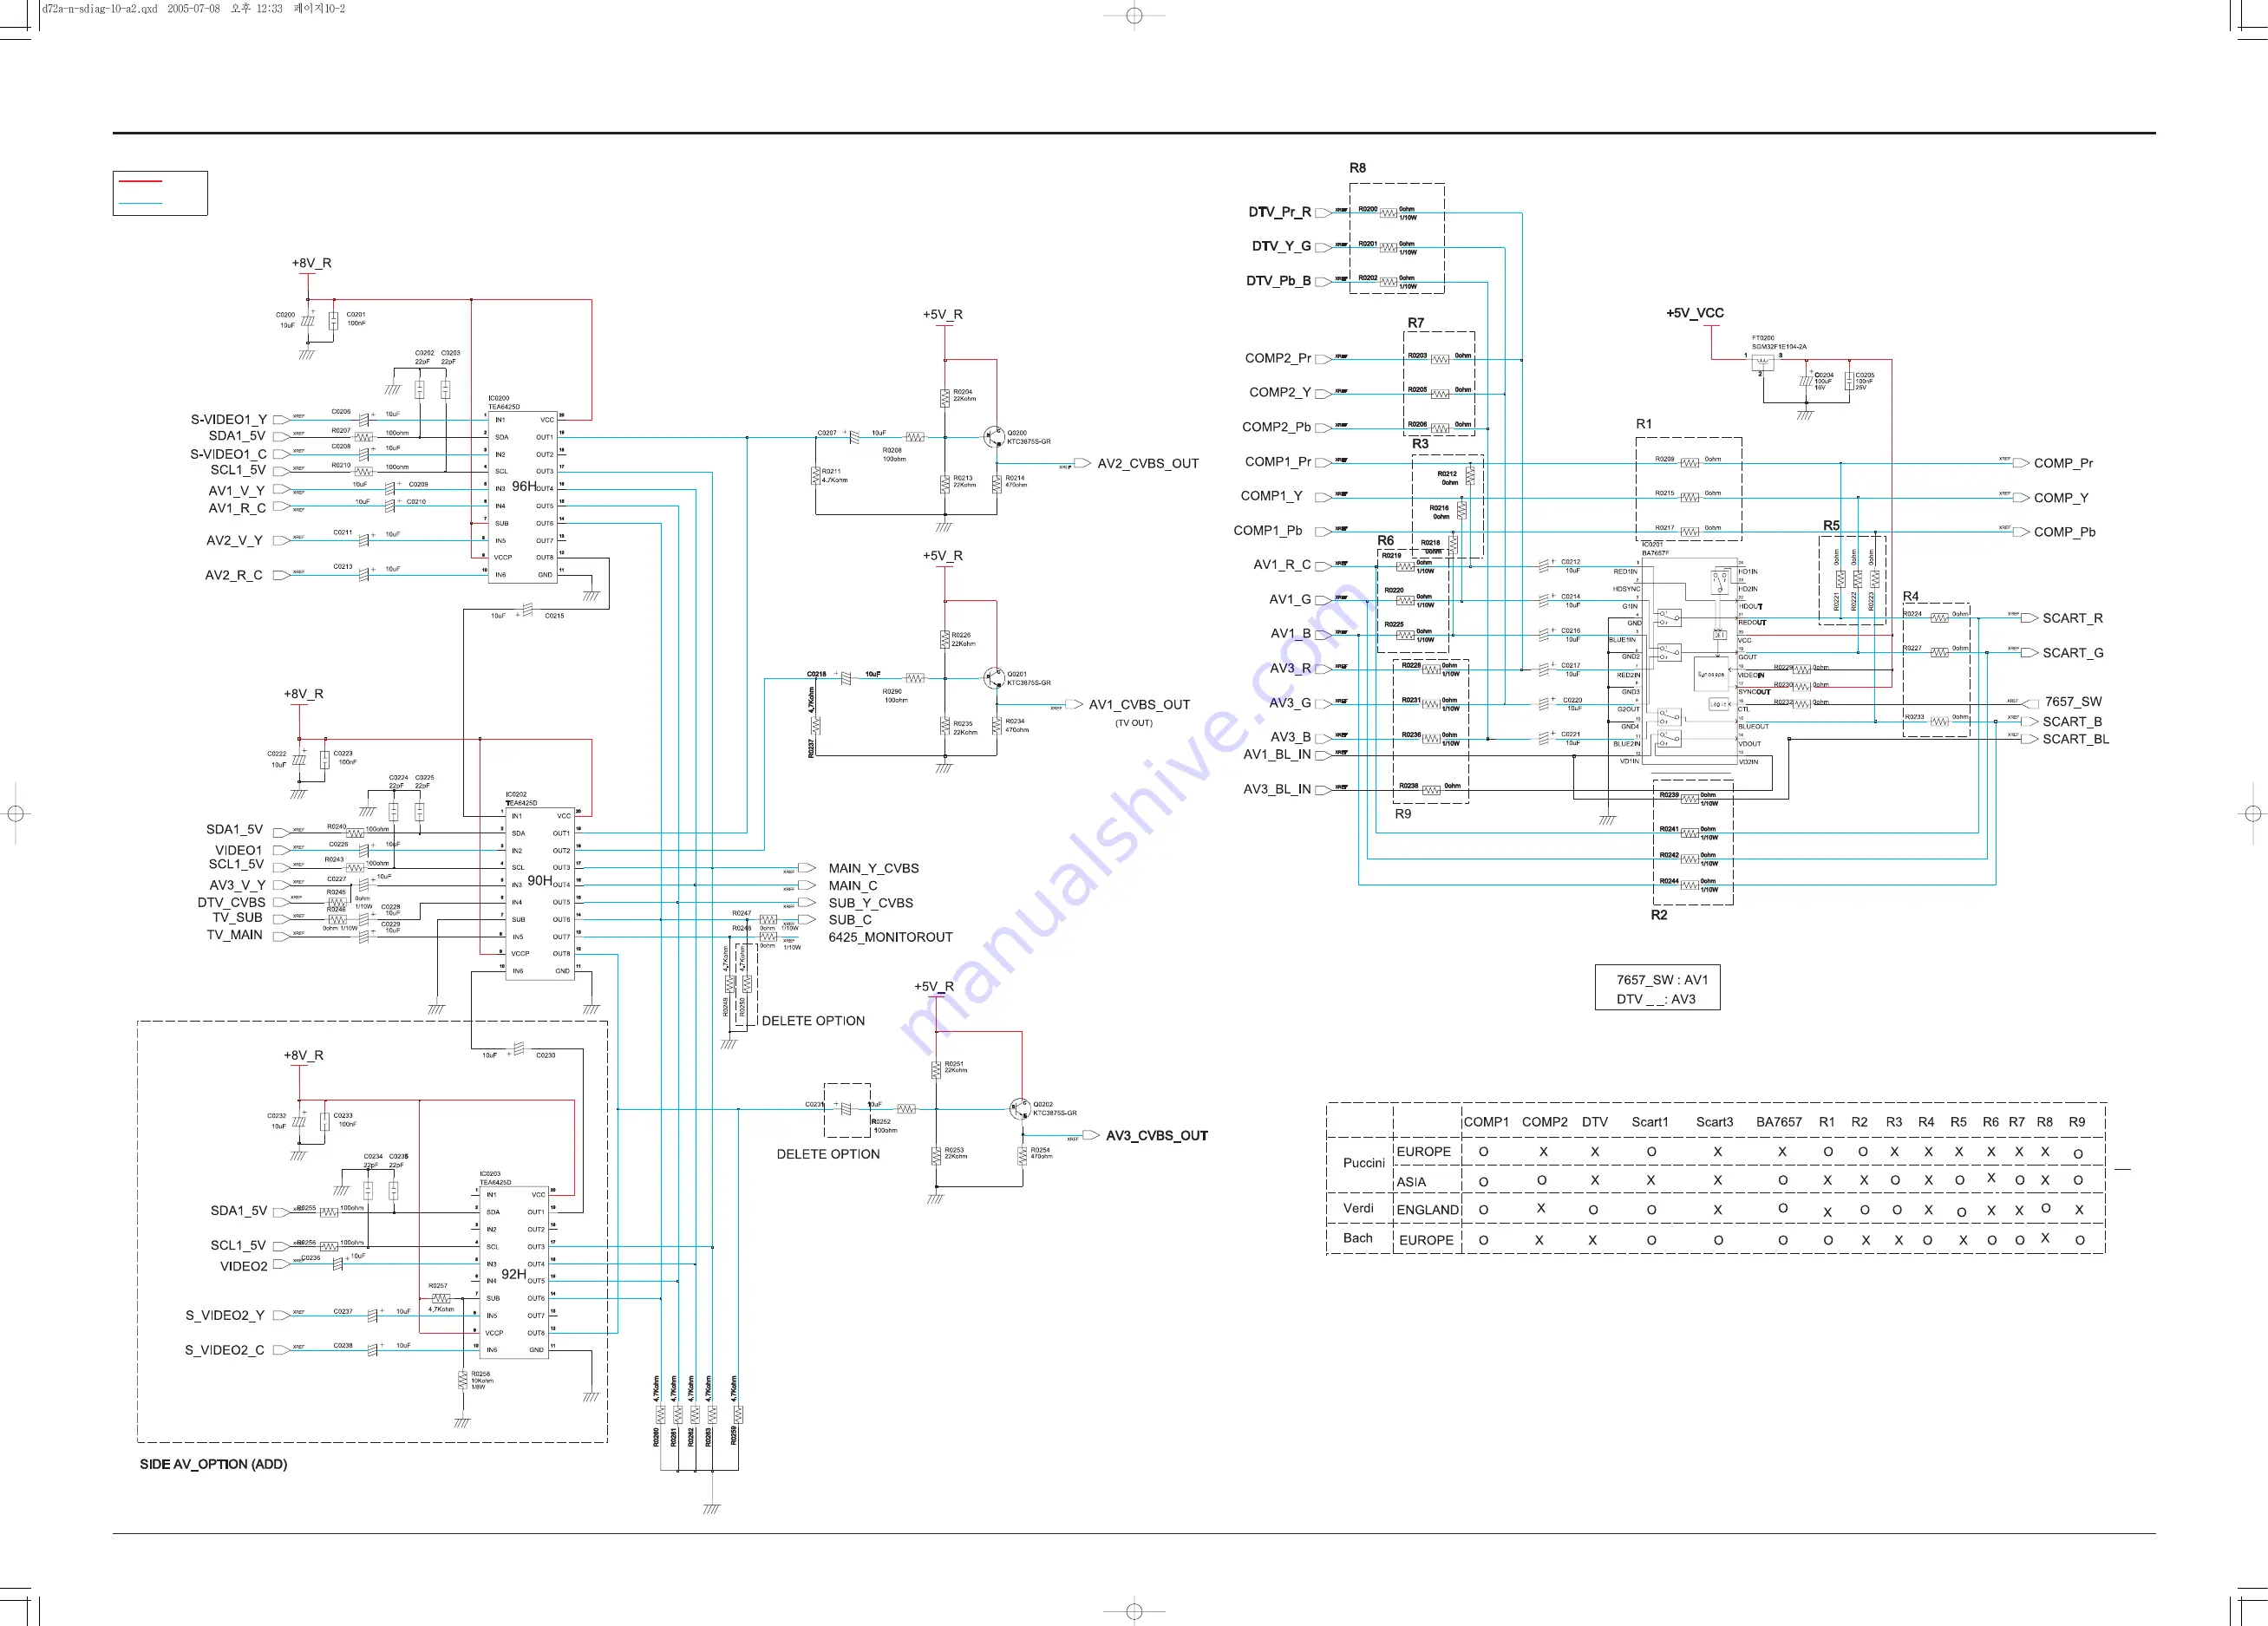Select the Verdi row header in table
The image size is (2268, 1626).
(1358, 1208)
